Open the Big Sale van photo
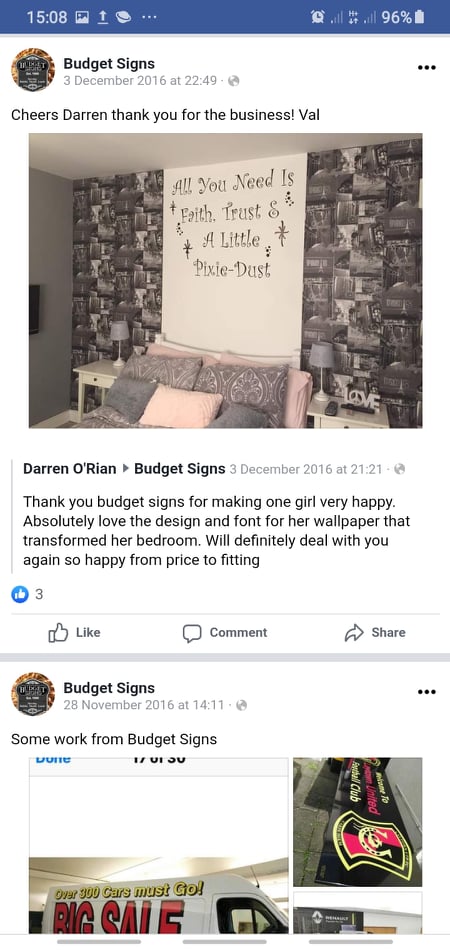The height and width of the screenshot is (950, 450). point(159,845)
